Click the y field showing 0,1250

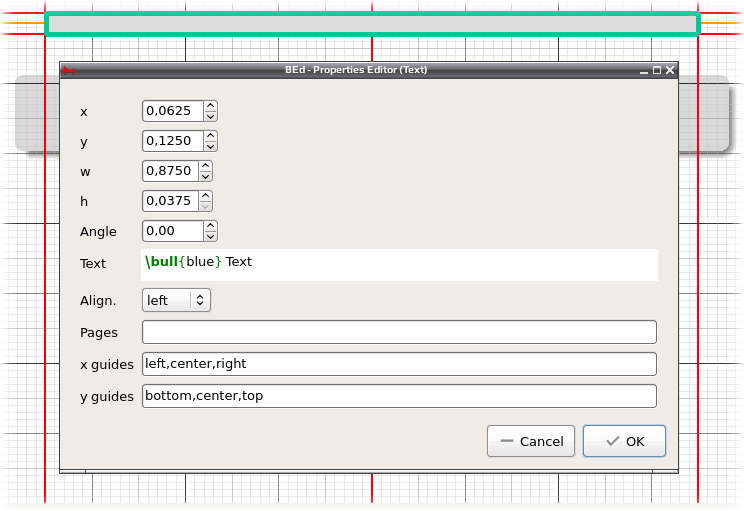pos(173,141)
